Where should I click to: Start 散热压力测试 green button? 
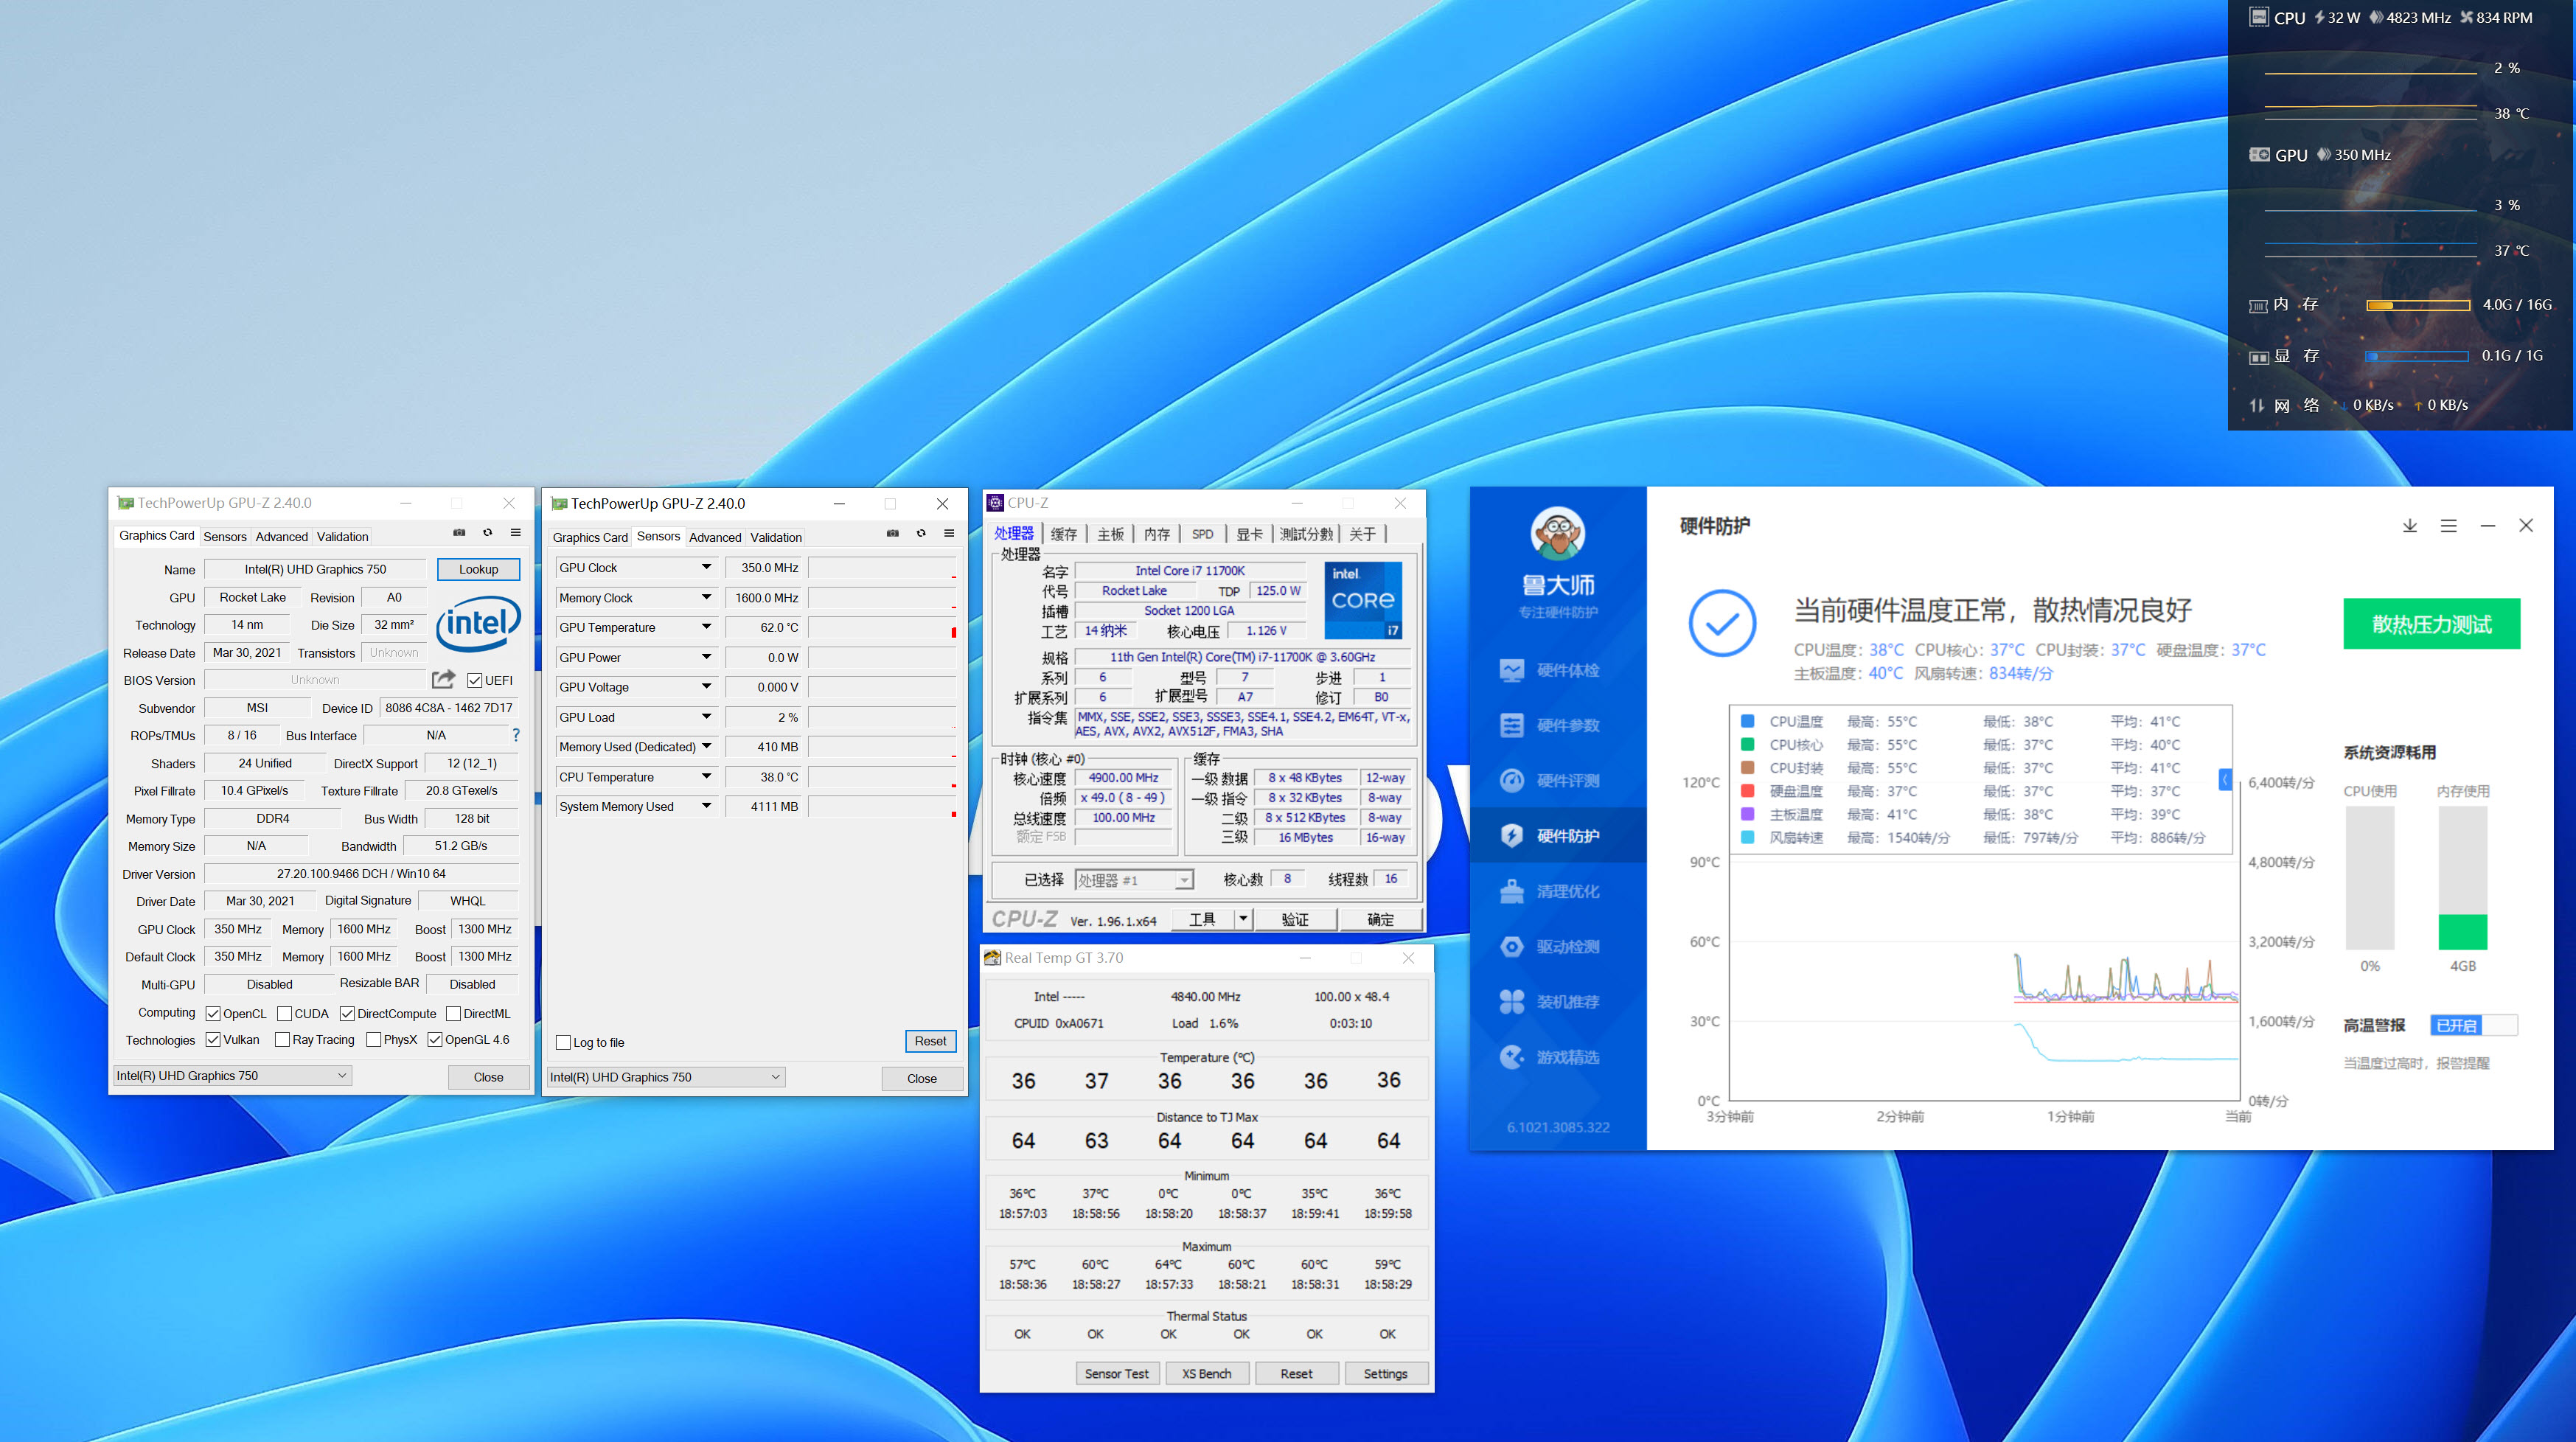tap(2431, 624)
